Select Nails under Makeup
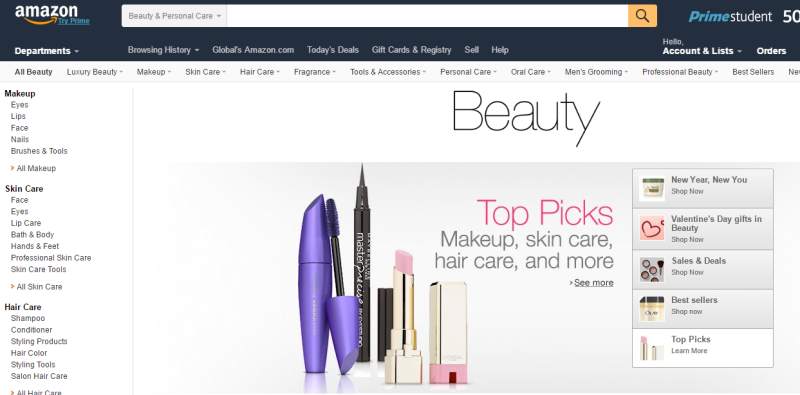The width and height of the screenshot is (800, 395). [x=20, y=139]
